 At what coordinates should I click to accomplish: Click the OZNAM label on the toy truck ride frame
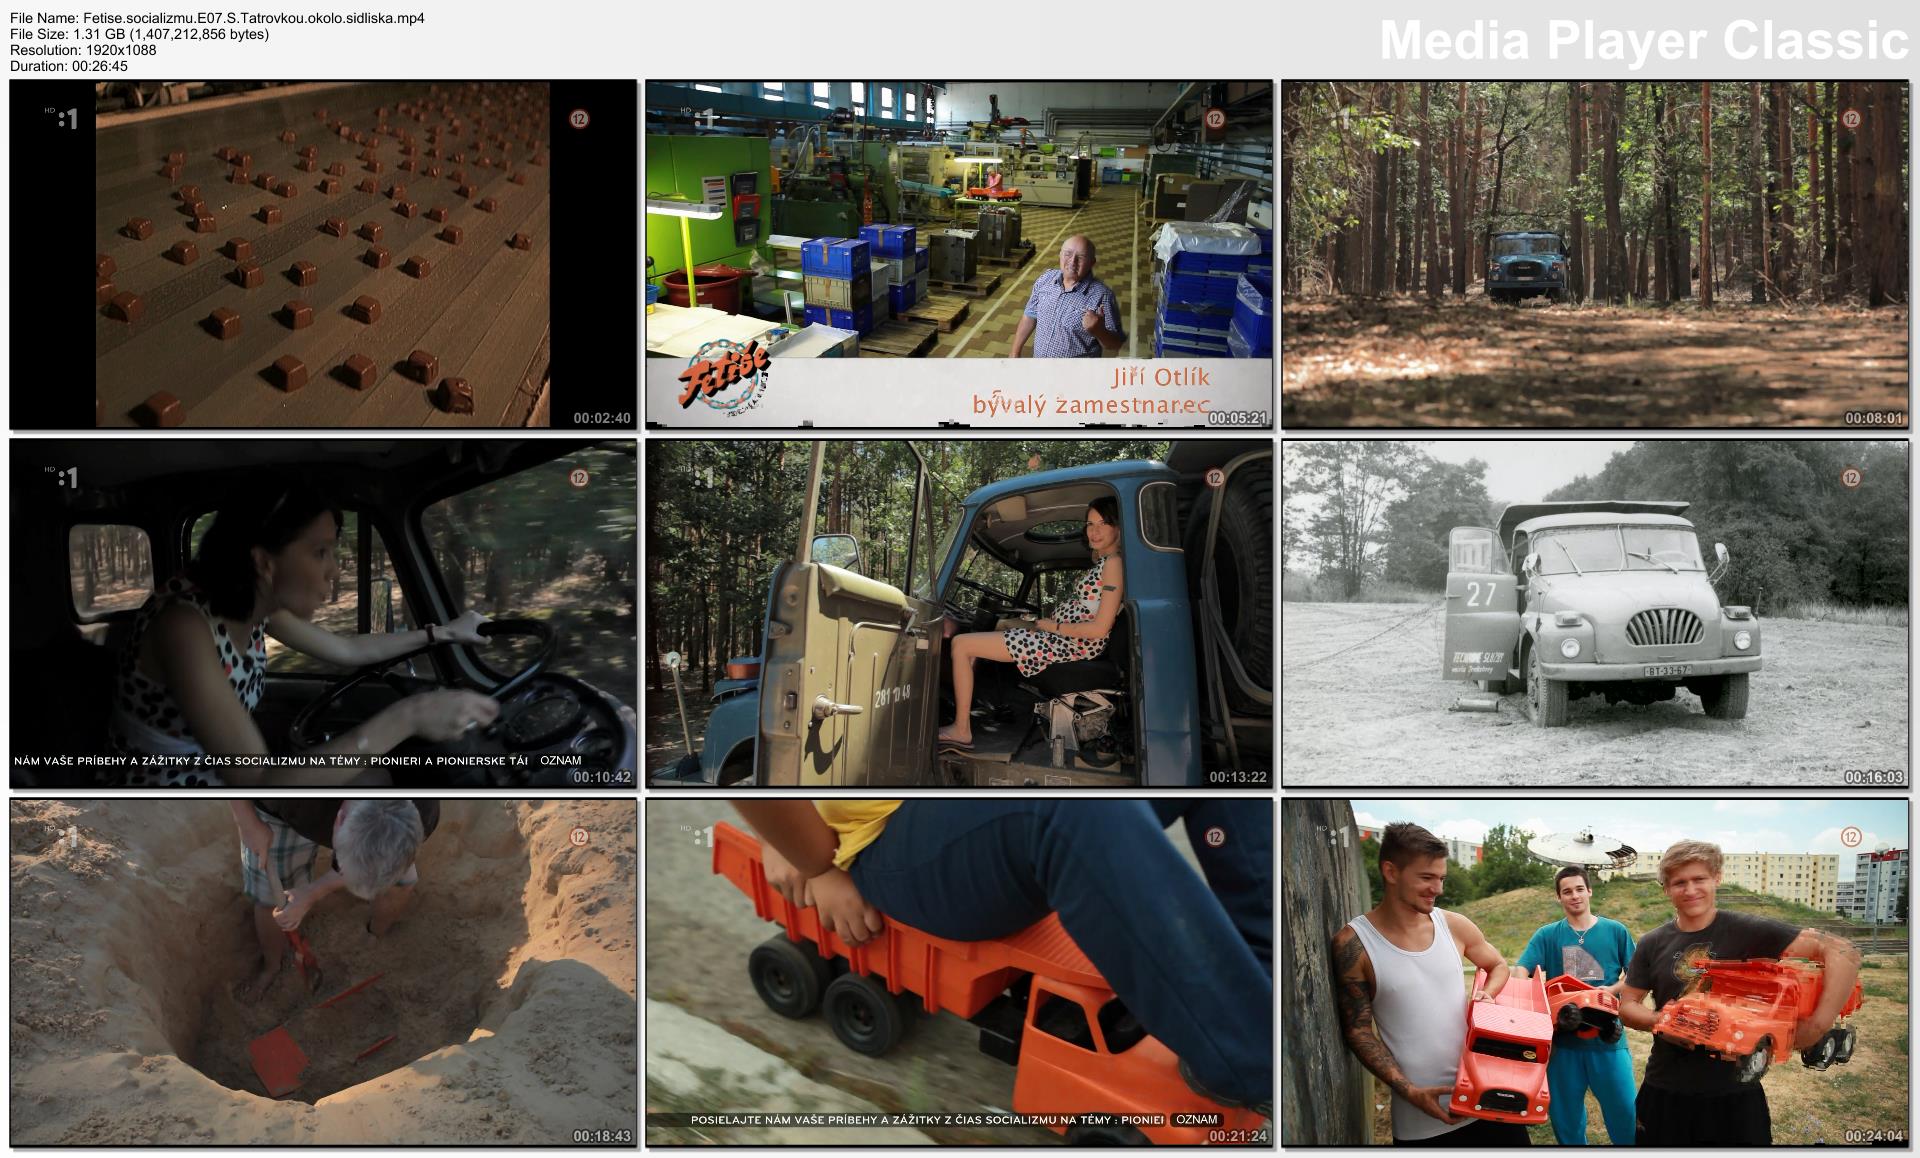tap(1196, 1120)
